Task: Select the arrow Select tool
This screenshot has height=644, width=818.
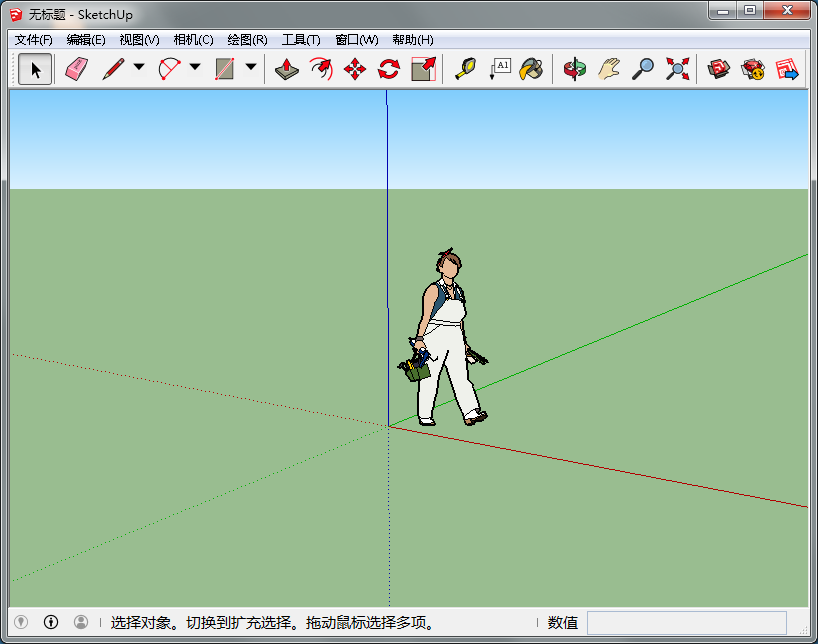Action: point(36,69)
